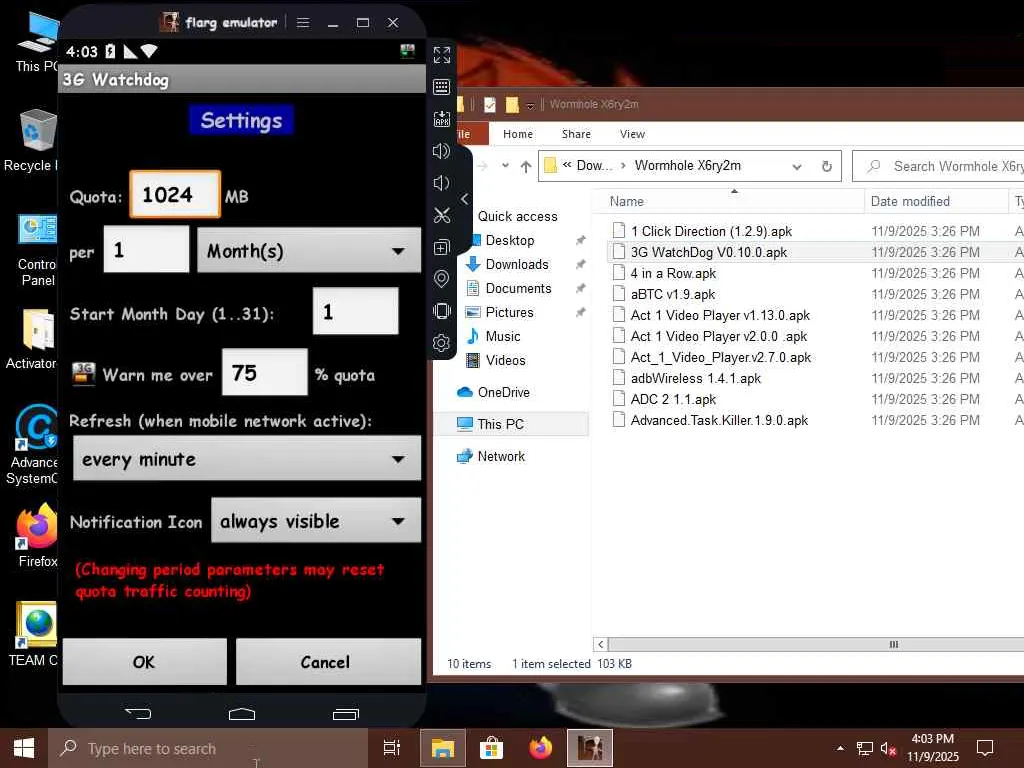Select Network in navigation pane

[500, 456]
